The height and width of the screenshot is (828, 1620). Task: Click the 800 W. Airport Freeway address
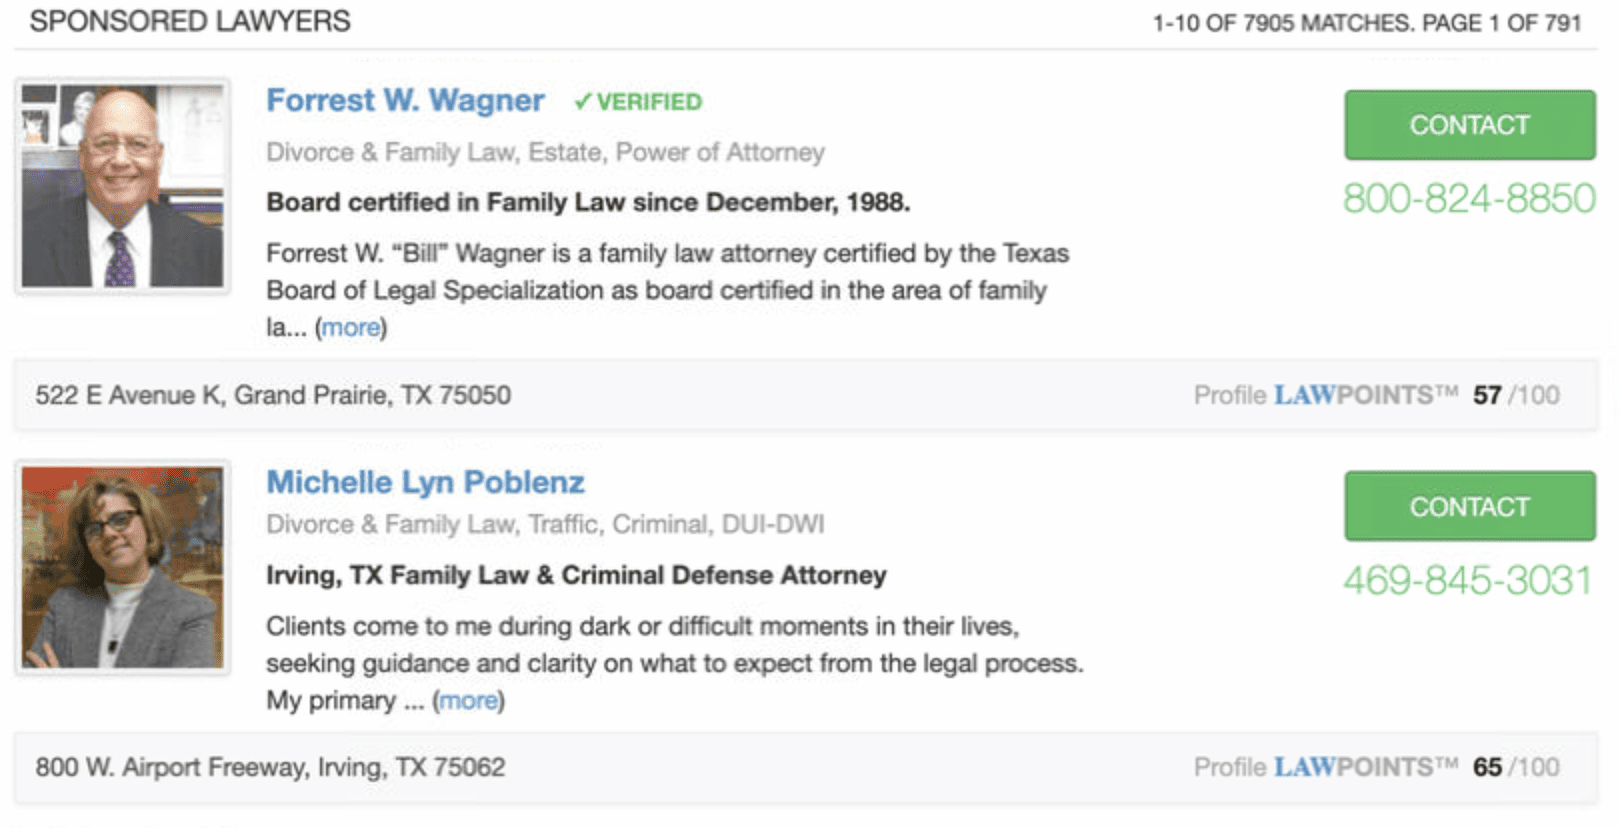click(x=270, y=767)
